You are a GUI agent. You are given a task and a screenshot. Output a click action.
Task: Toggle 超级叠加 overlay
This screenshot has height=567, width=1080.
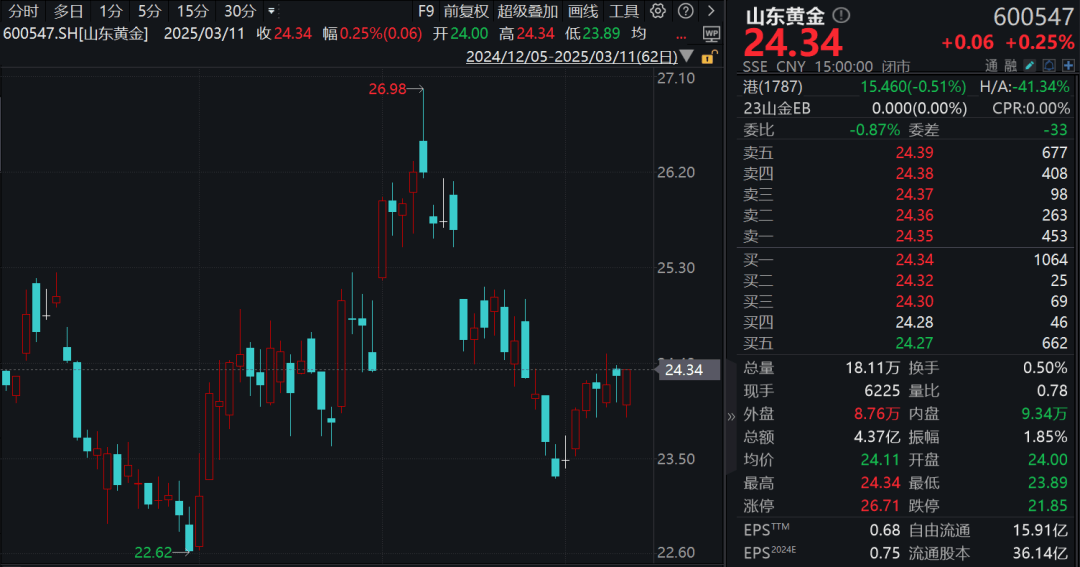click(528, 11)
